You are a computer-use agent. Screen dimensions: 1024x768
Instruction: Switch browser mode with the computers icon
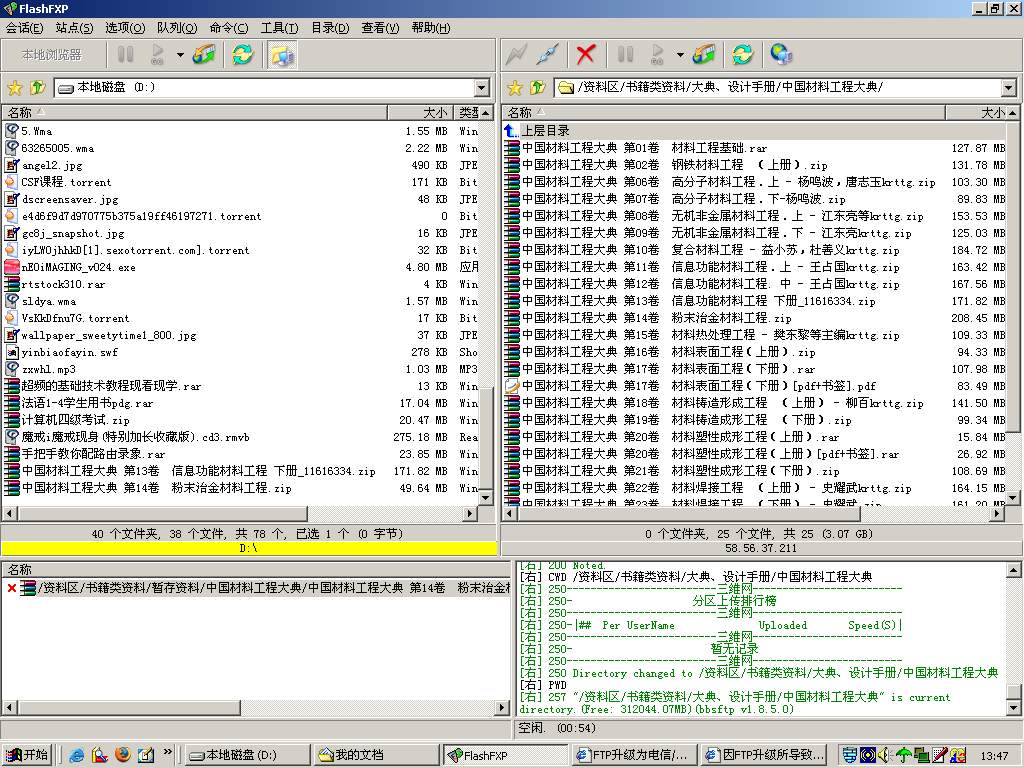(x=282, y=55)
